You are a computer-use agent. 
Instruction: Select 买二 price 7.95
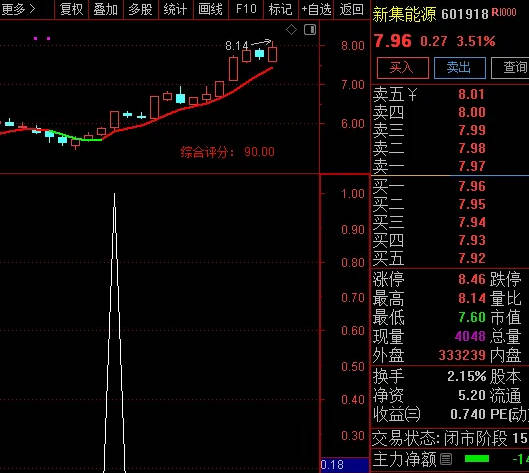[471, 204]
